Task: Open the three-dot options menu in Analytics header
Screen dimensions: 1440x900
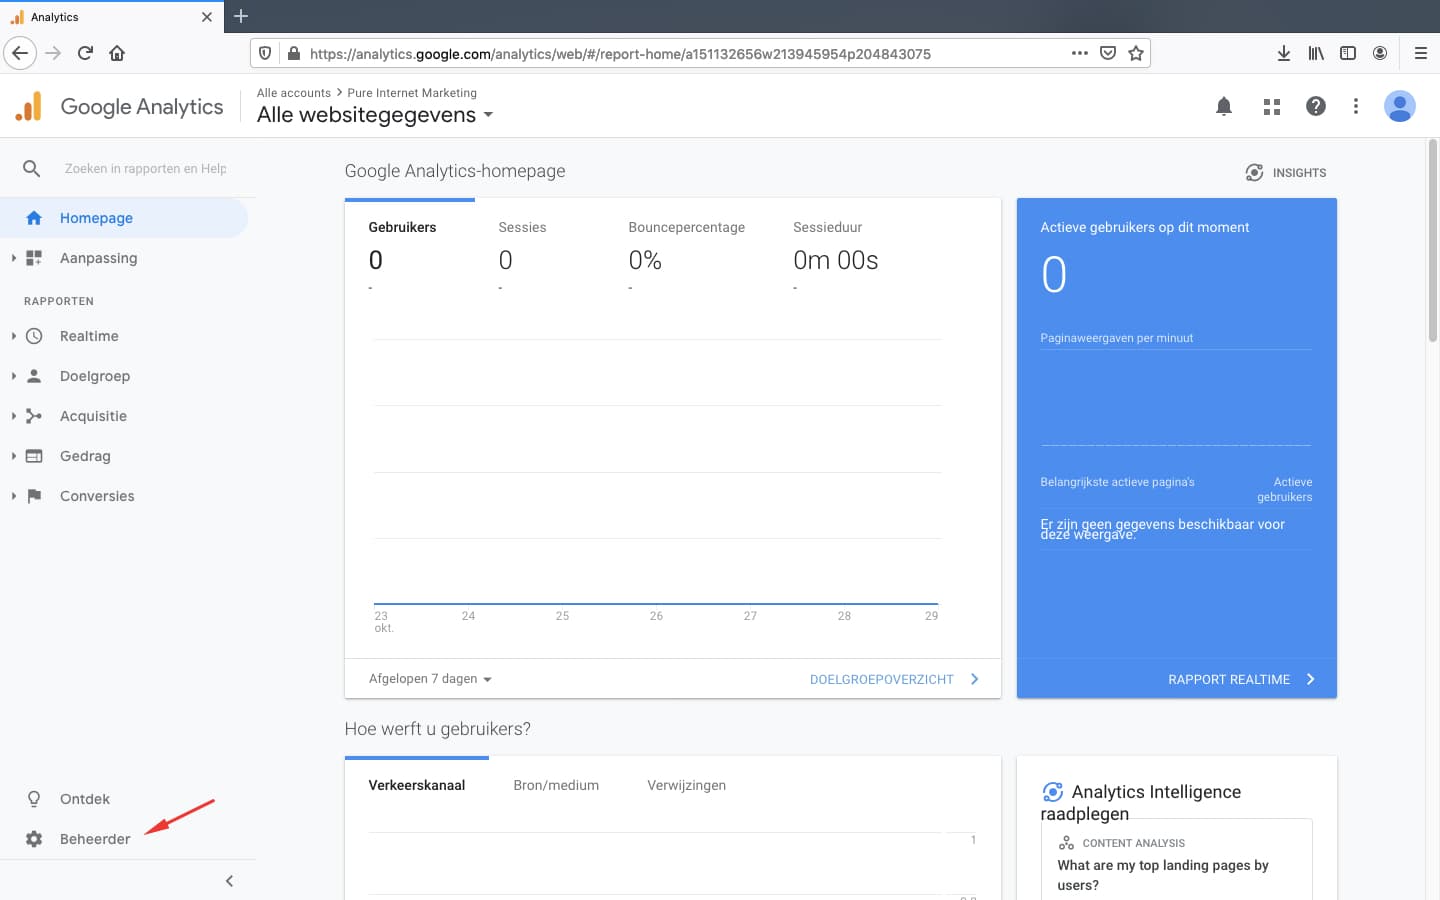Action: click(1356, 106)
